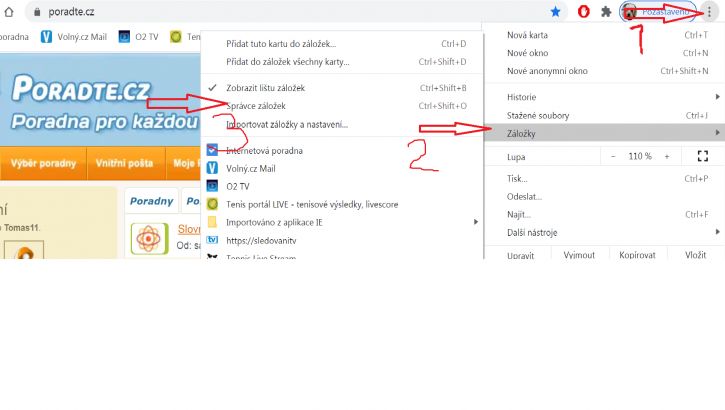The width and height of the screenshot is (725, 410).
Task: Open Volný.cz Mail bookmark in submenu
Action: [x=342, y=168]
